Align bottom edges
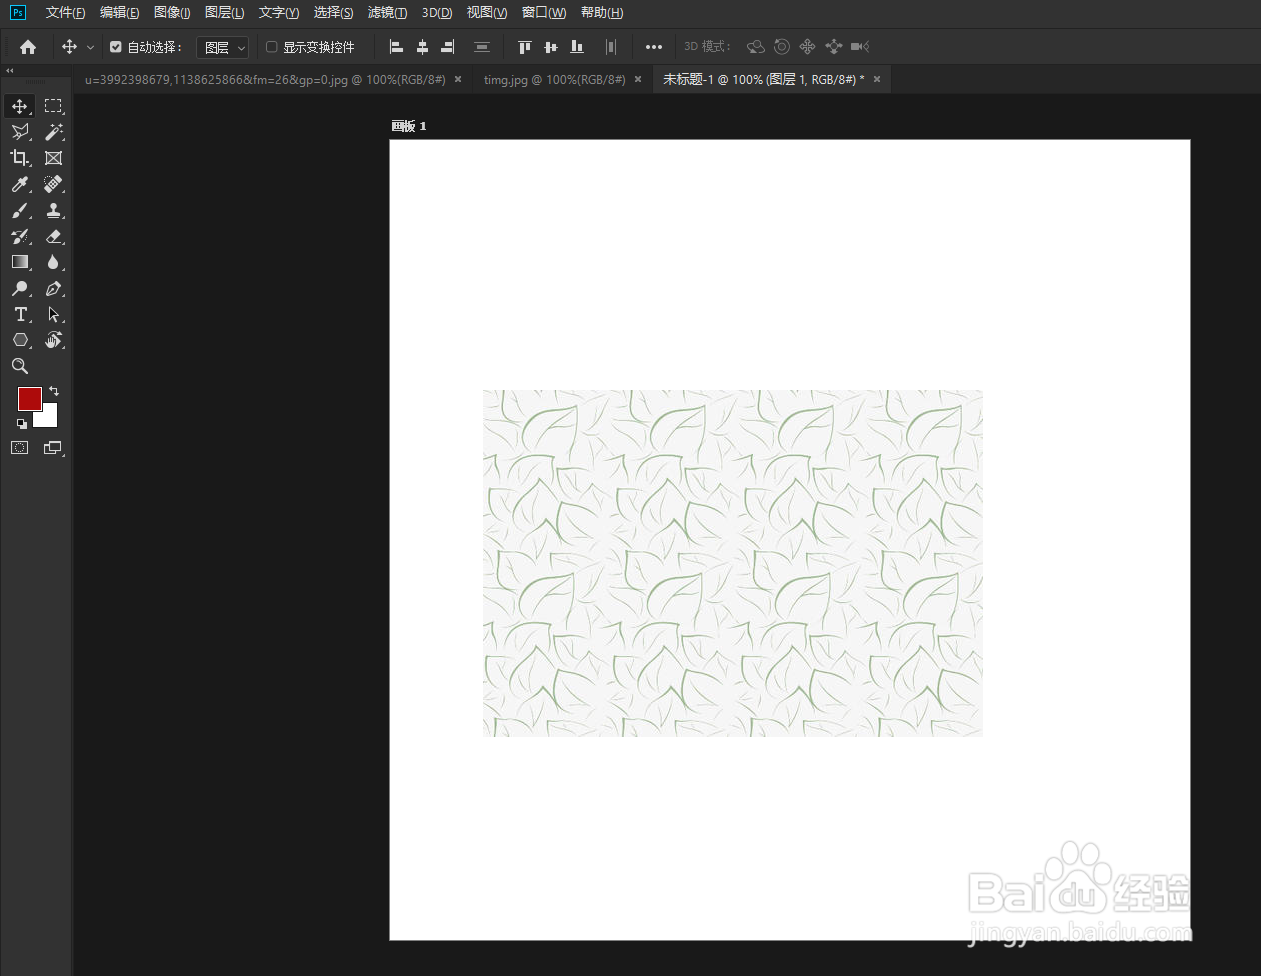1261x976 pixels. pos(576,47)
